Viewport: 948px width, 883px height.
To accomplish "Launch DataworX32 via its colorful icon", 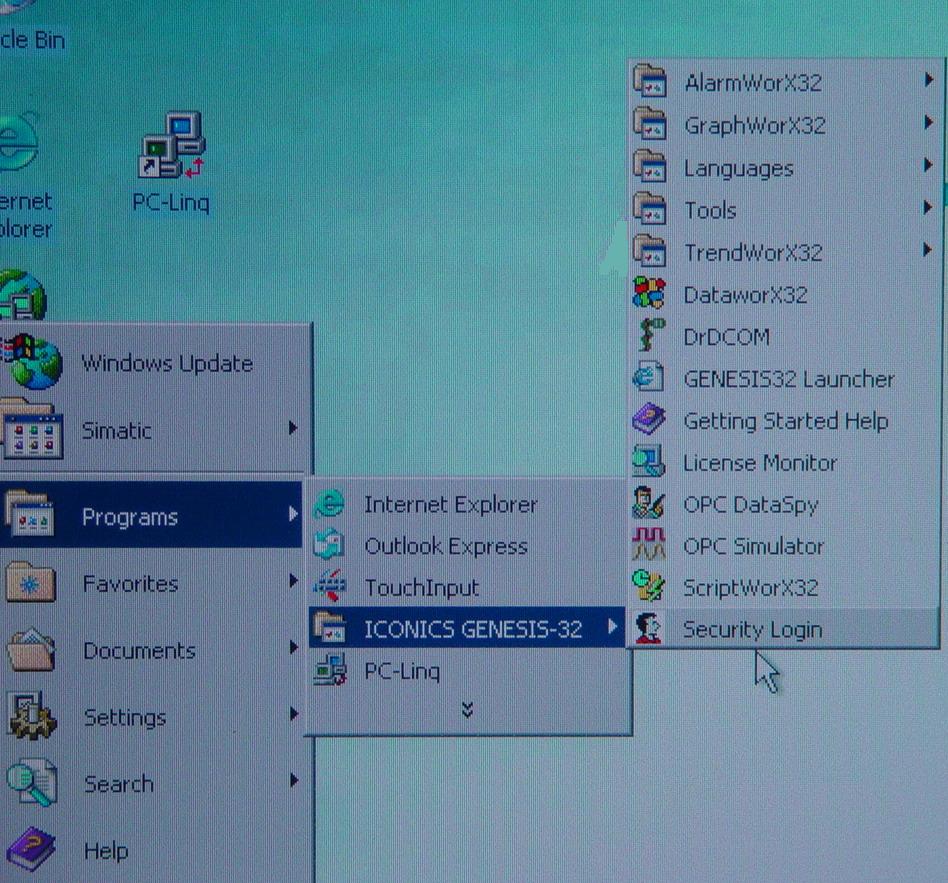I will [649, 293].
